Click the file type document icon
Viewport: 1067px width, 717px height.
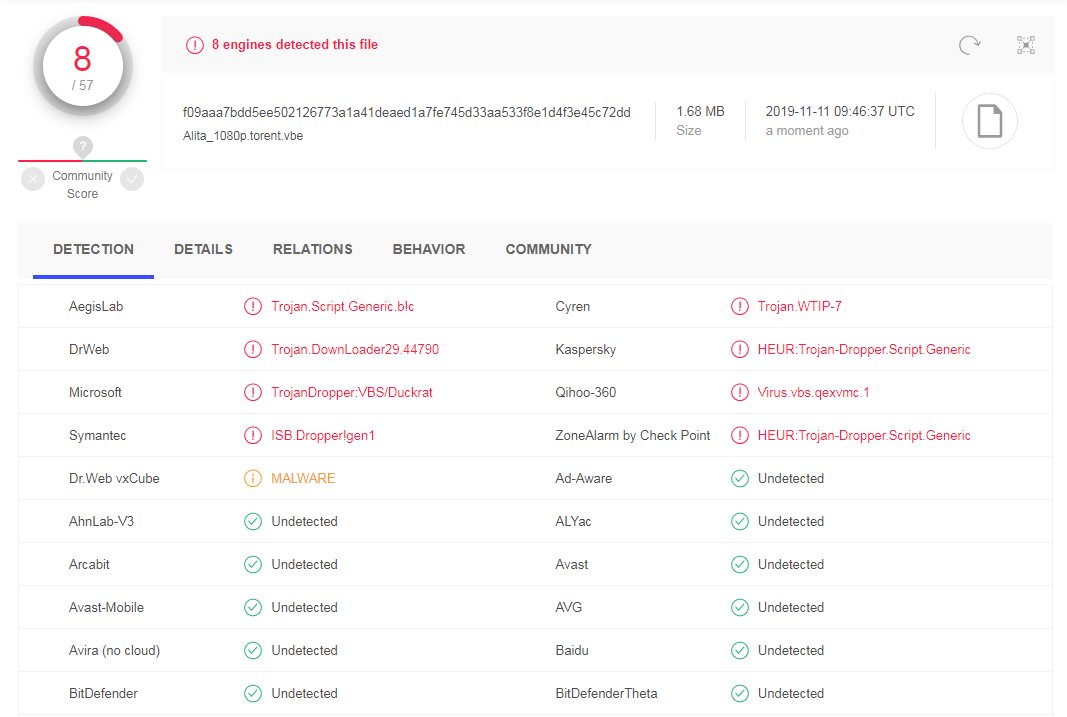coord(989,121)
